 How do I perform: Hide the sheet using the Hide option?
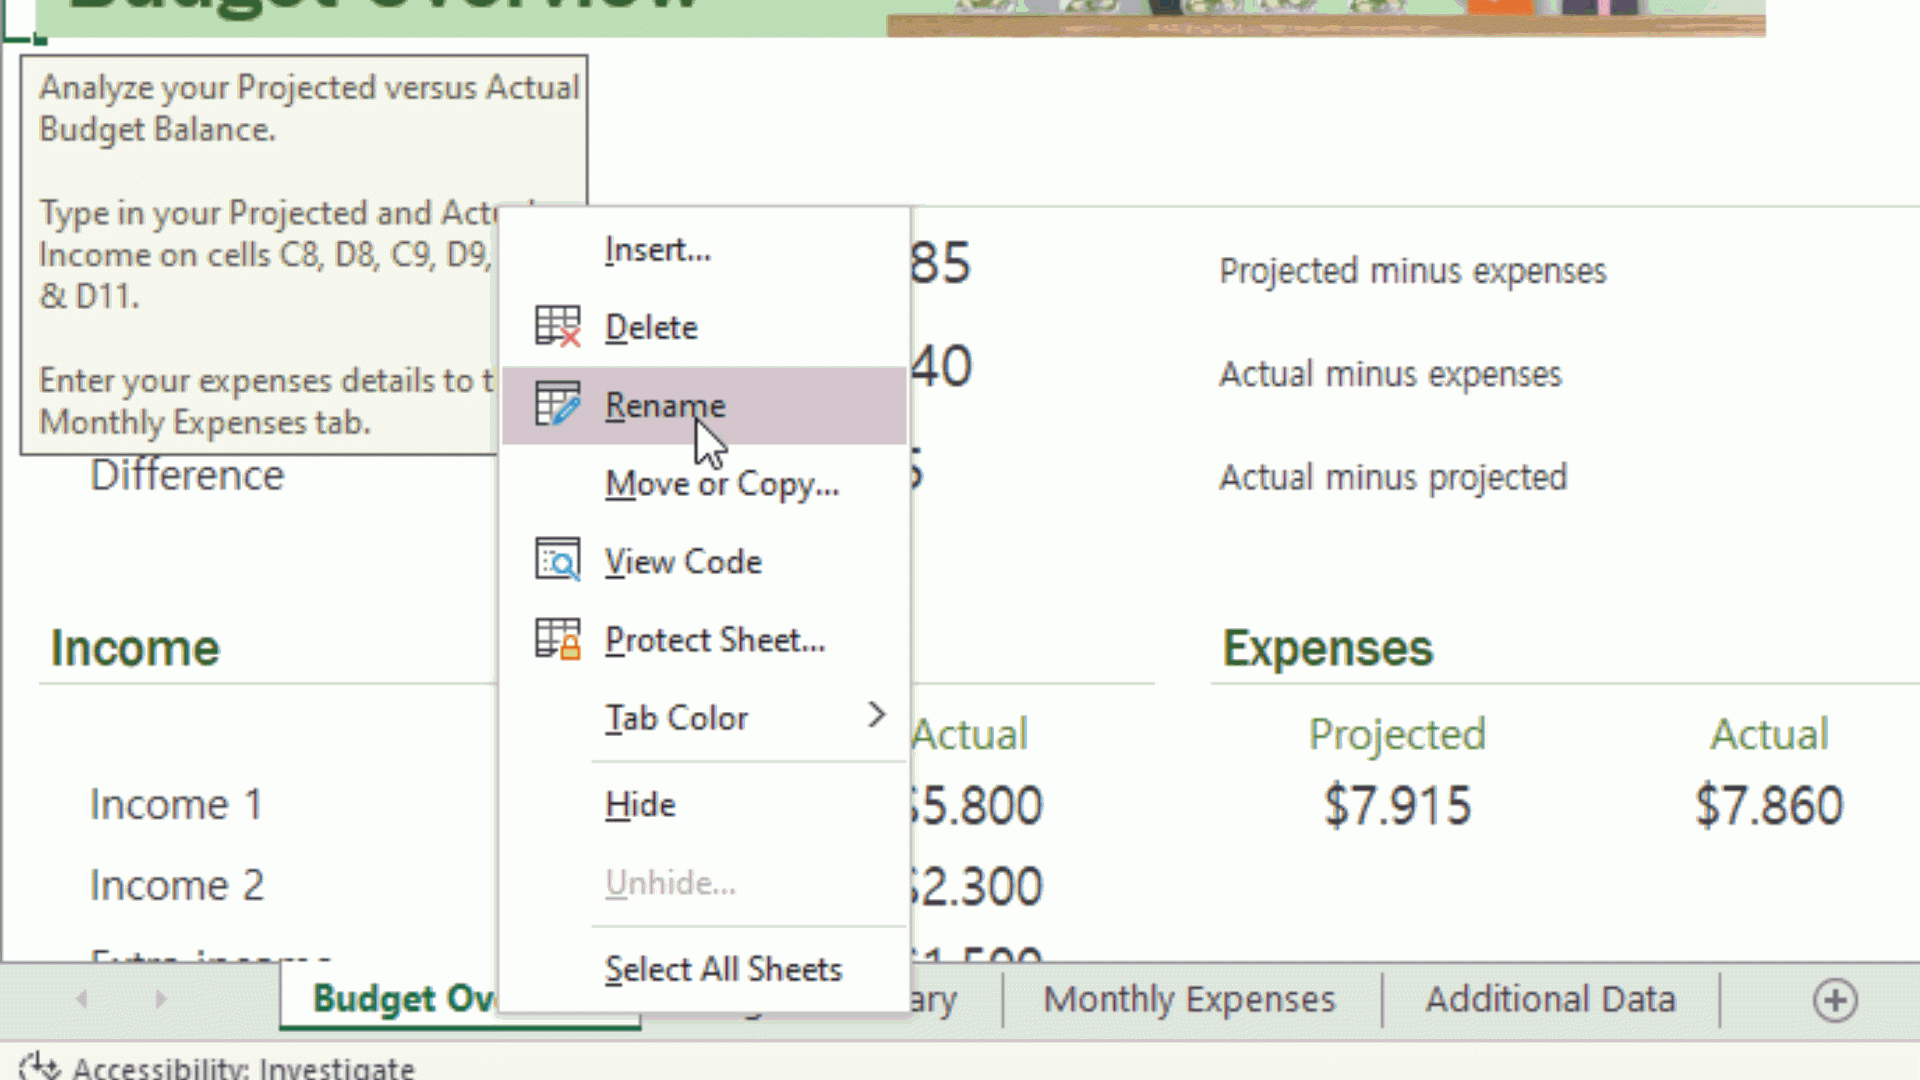[640, 803]
